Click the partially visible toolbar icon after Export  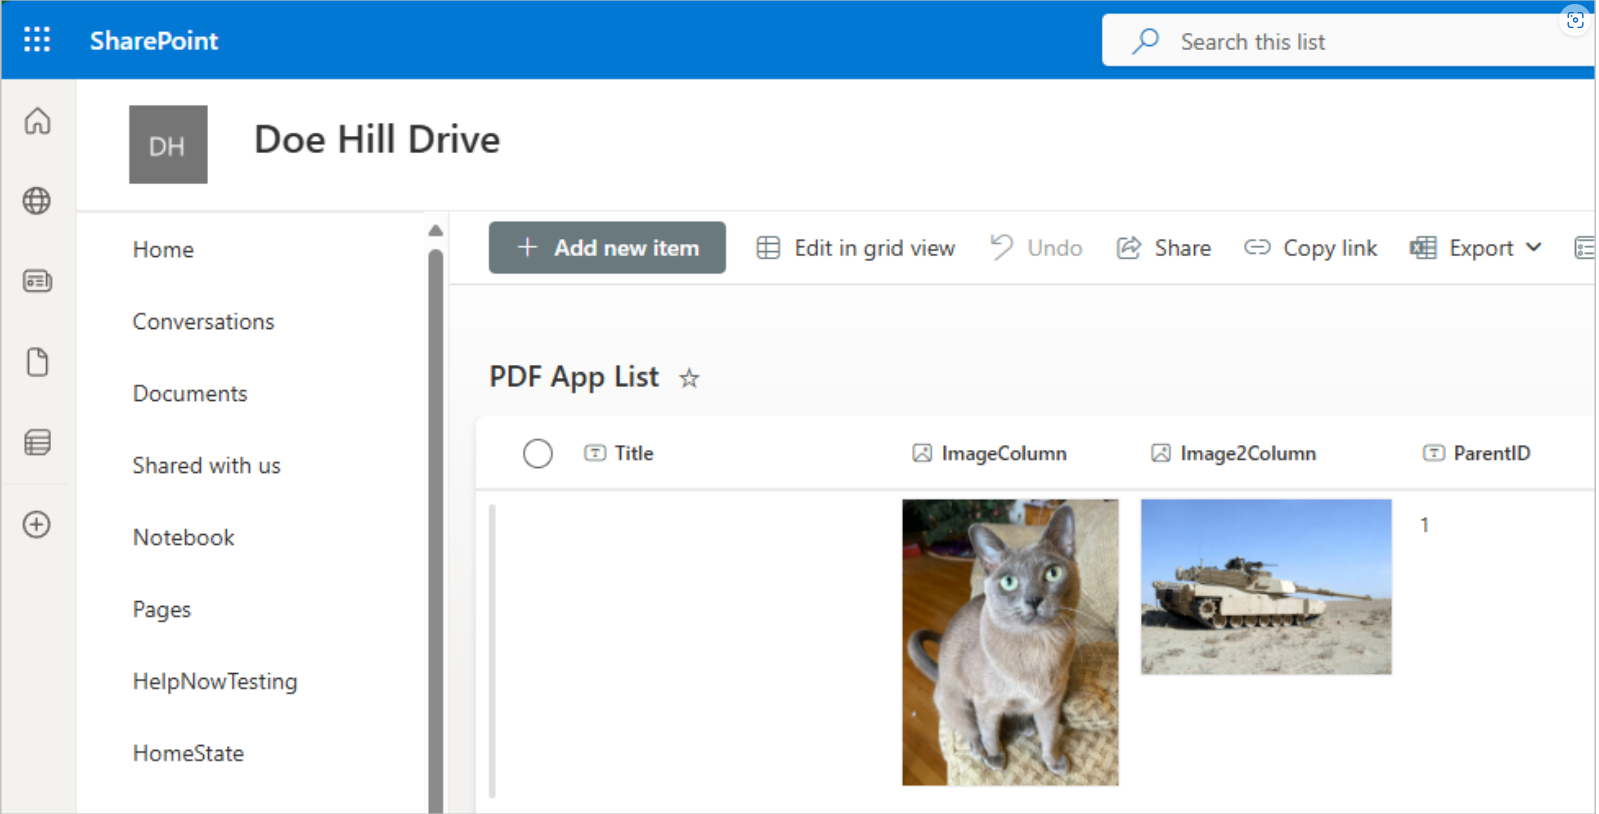1584,248
